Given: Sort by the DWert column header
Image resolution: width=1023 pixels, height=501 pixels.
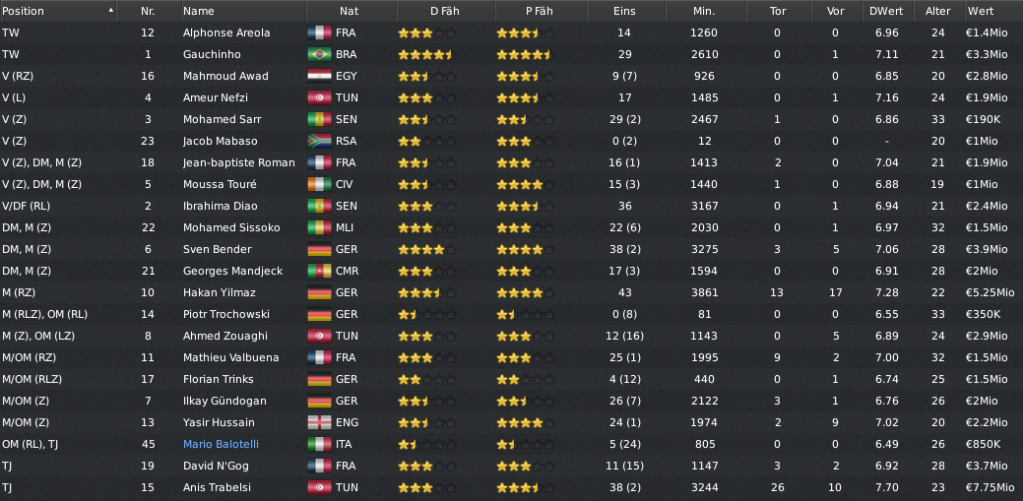Looking at the screenshot, I should [887, 11].
